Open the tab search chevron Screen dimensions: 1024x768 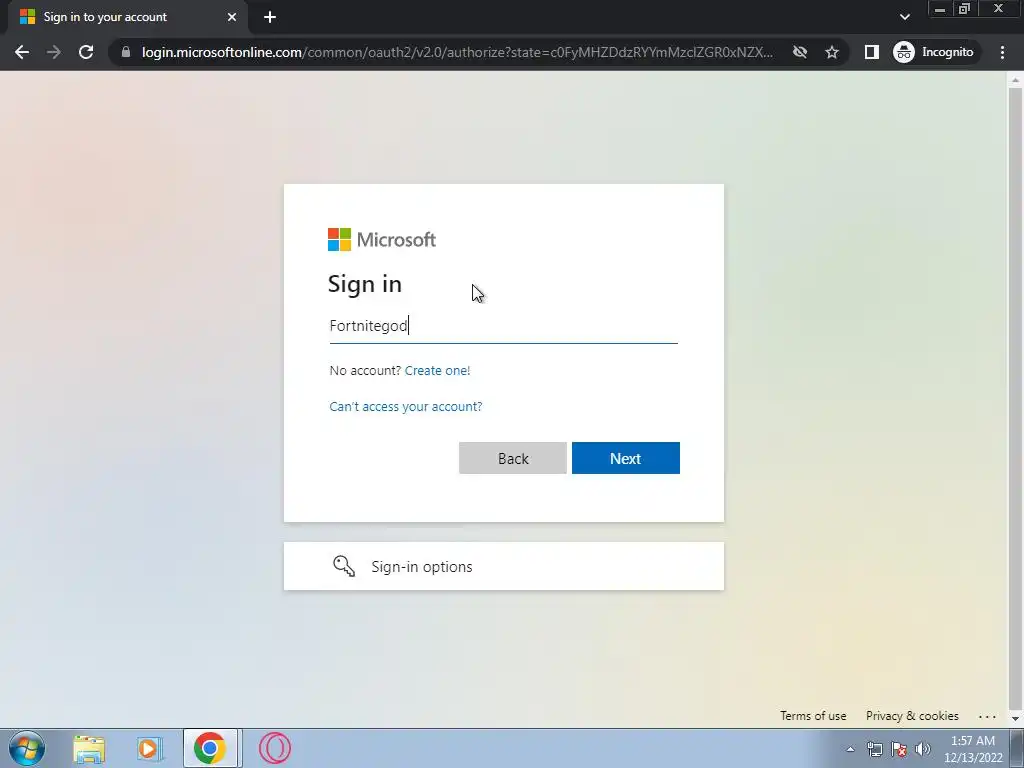click(904, 17)
